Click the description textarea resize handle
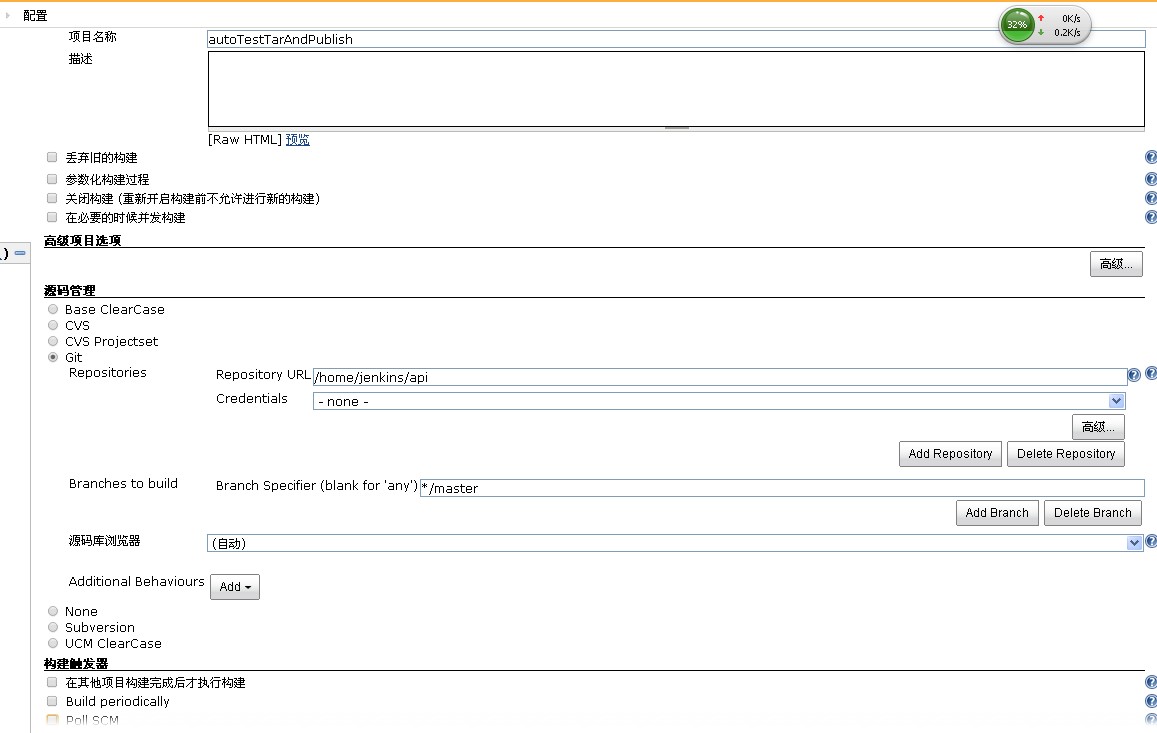The width and height of the screenshot is (1157, 733). pyautogui.click(x=677, y=128)
